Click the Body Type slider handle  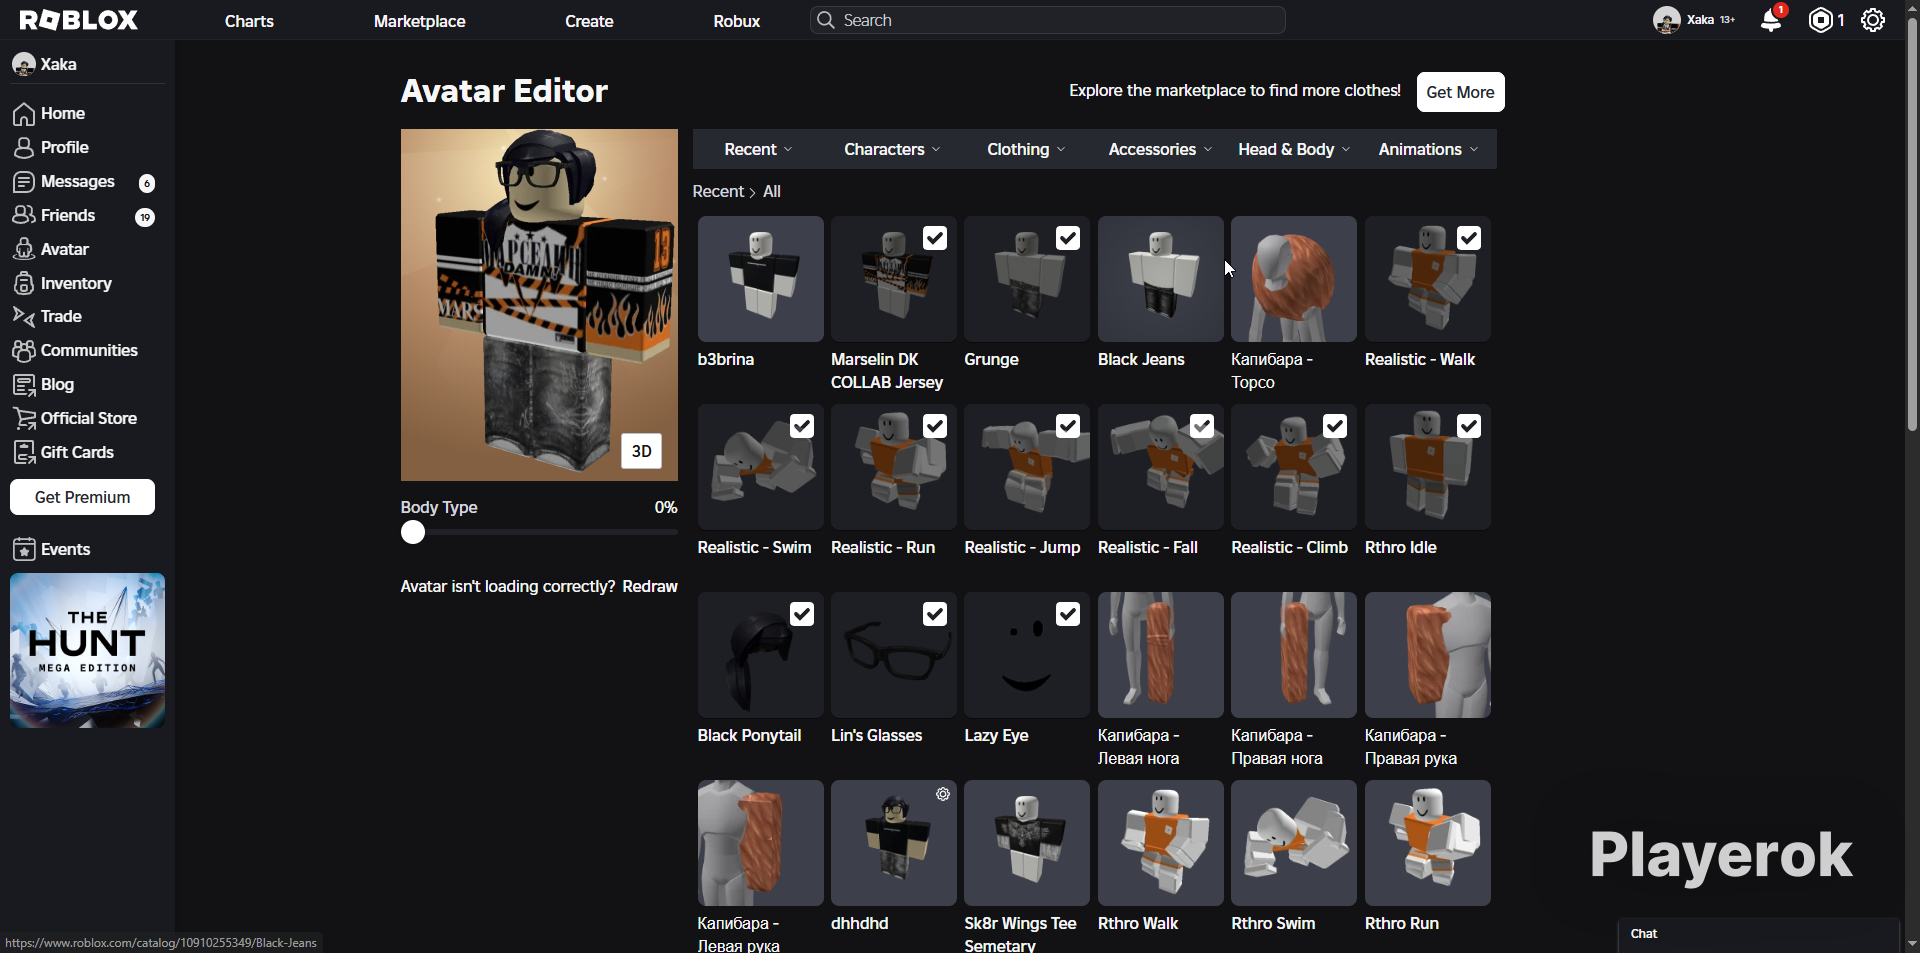tap(413, 532)
